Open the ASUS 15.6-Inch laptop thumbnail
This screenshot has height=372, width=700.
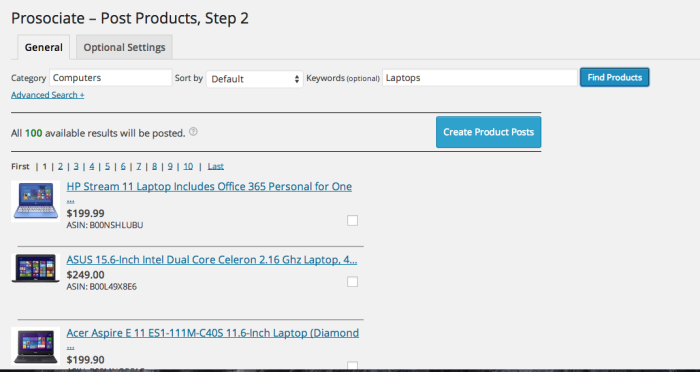coord(35,268)
